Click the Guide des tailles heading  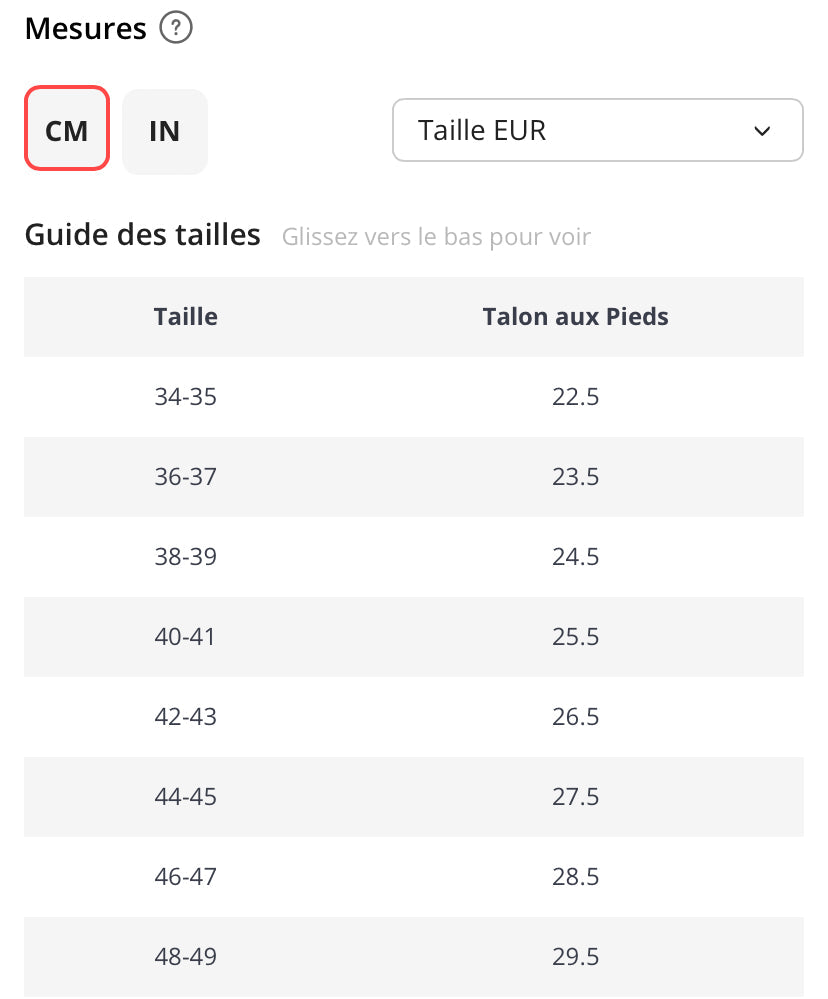[x=142, y=234]
